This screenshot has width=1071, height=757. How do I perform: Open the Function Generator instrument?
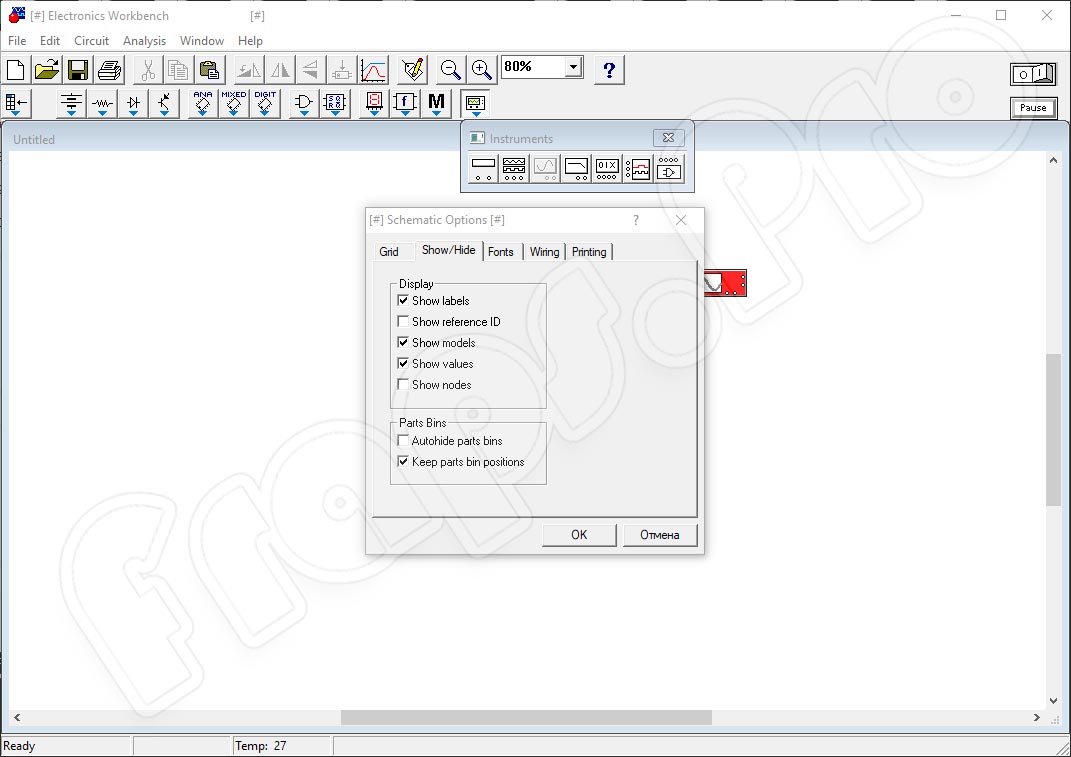pyautogui.click(x=513, y=168)
